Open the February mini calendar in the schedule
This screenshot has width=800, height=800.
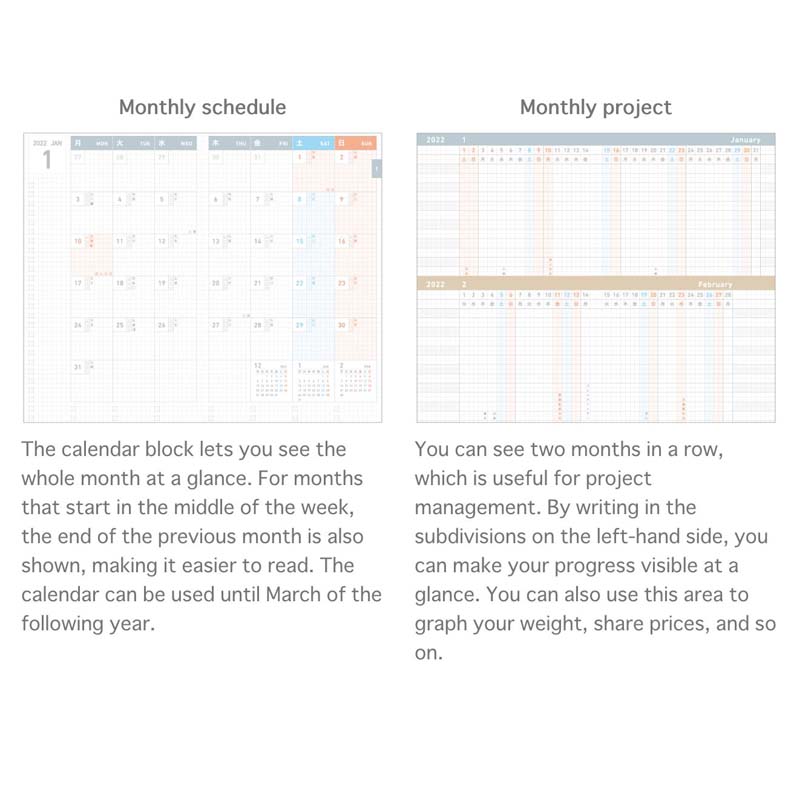[356, 382]
